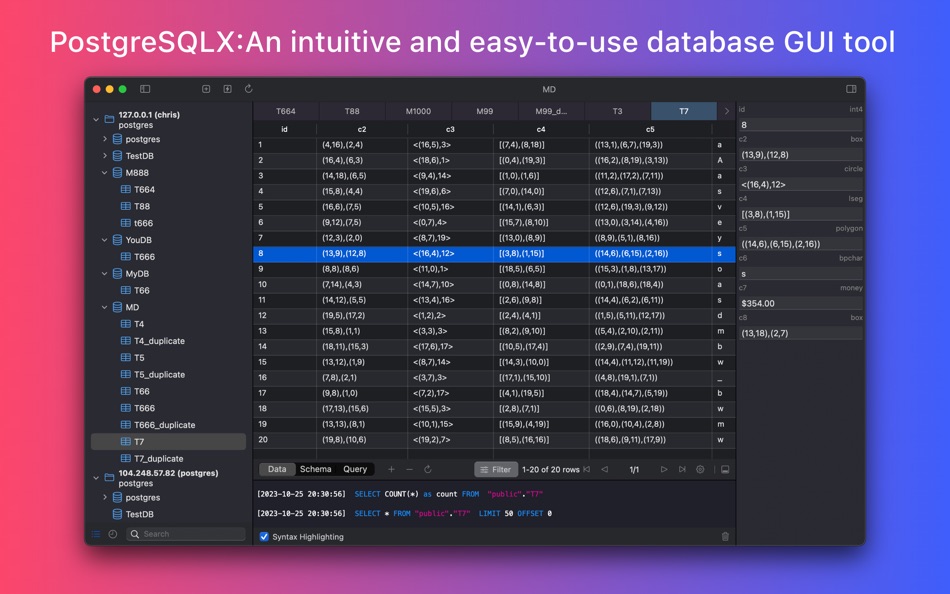Screen dimensions: 950x594
Task: Open the pagination settings gear icon
Action: (x=700, y=470)
